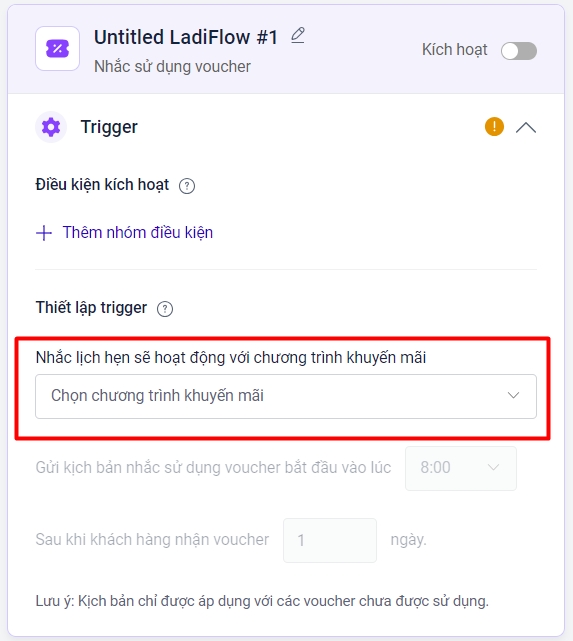Collapse the Trigger section with chevron
Screen dimensions: 573x641
(526, 128)
